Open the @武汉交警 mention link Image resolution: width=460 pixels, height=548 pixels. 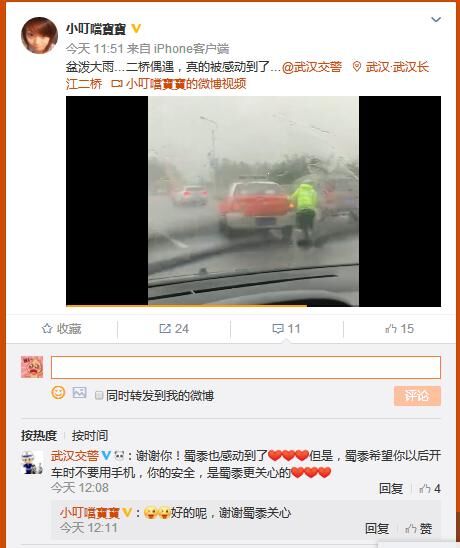point(312,67)
